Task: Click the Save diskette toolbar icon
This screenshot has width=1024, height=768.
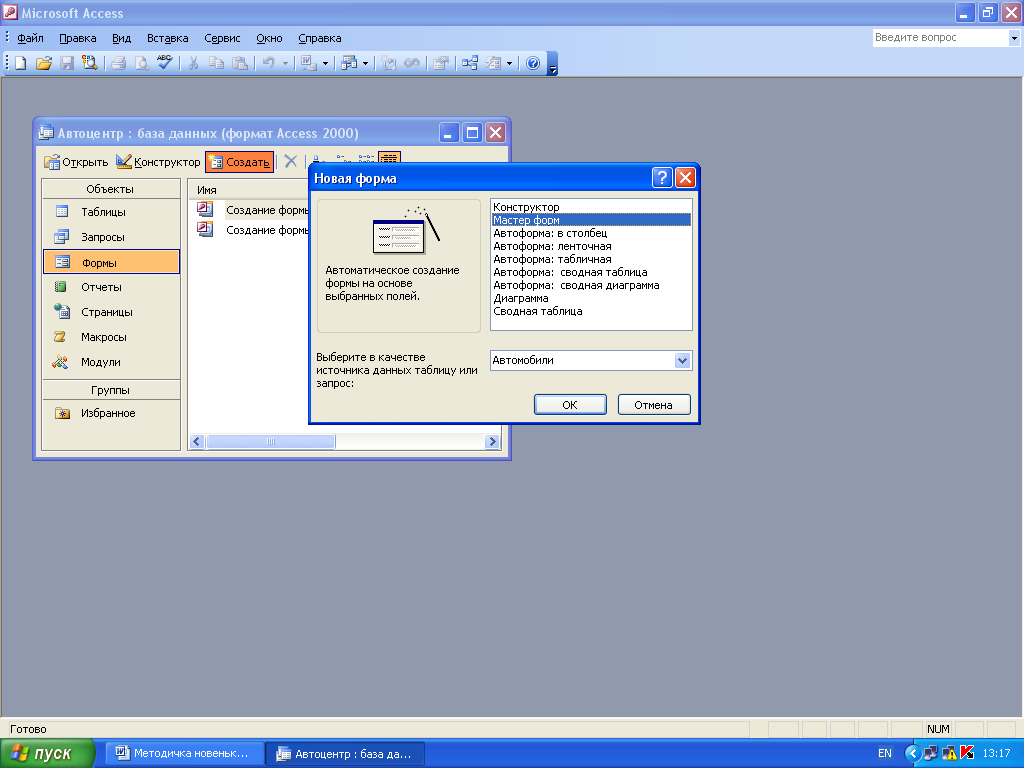Action: click(x=67, y=63)
